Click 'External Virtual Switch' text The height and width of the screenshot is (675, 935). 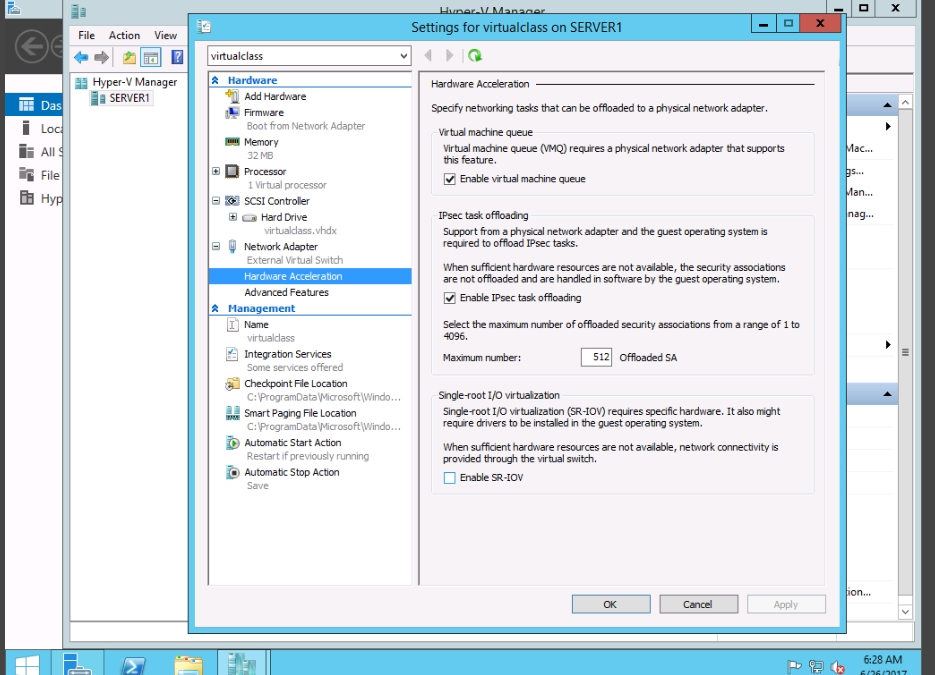(x=295, y=260)
